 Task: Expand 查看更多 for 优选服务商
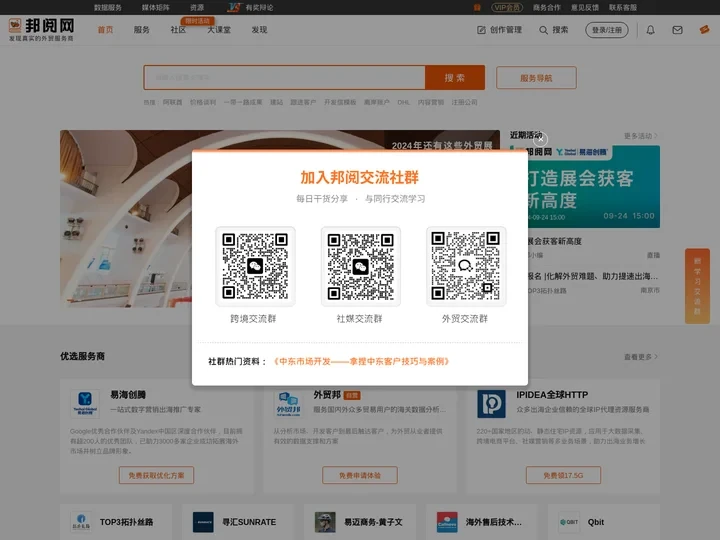[x=641, y=357]
